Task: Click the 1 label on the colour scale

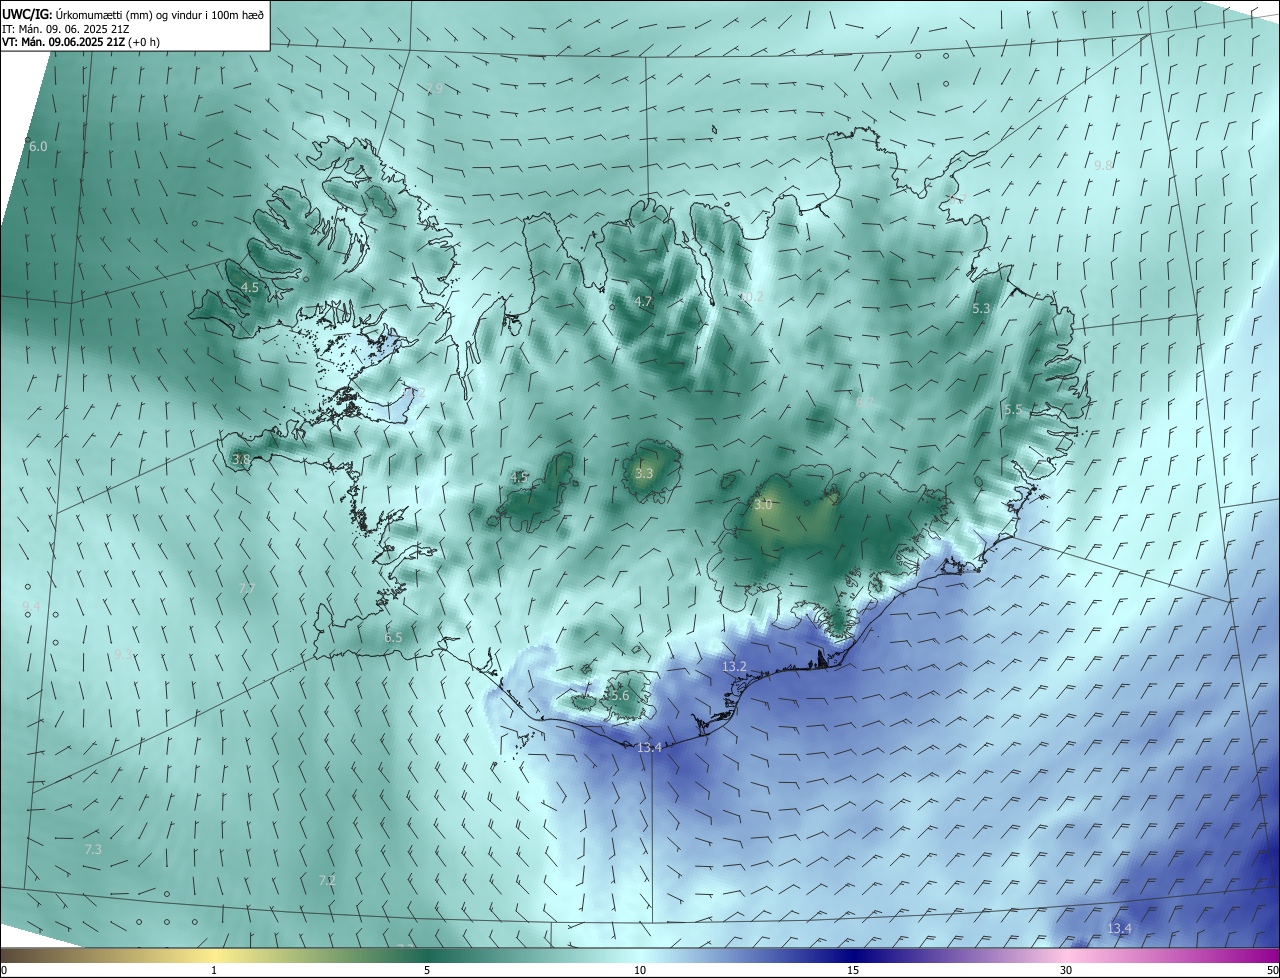Action: tap(214, 970)
